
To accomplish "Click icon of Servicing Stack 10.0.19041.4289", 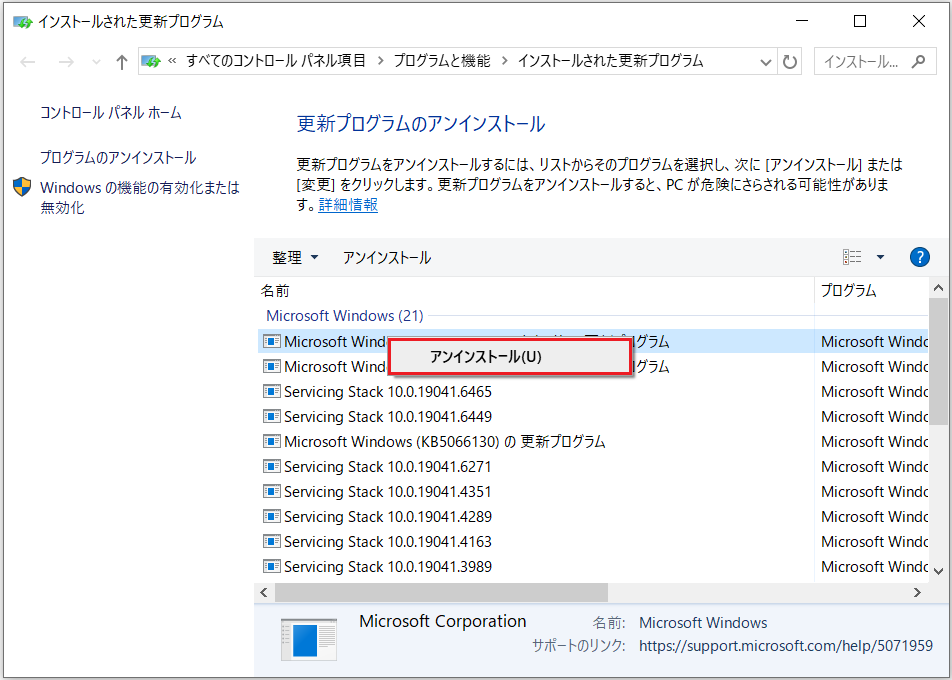I will point(271,516).
